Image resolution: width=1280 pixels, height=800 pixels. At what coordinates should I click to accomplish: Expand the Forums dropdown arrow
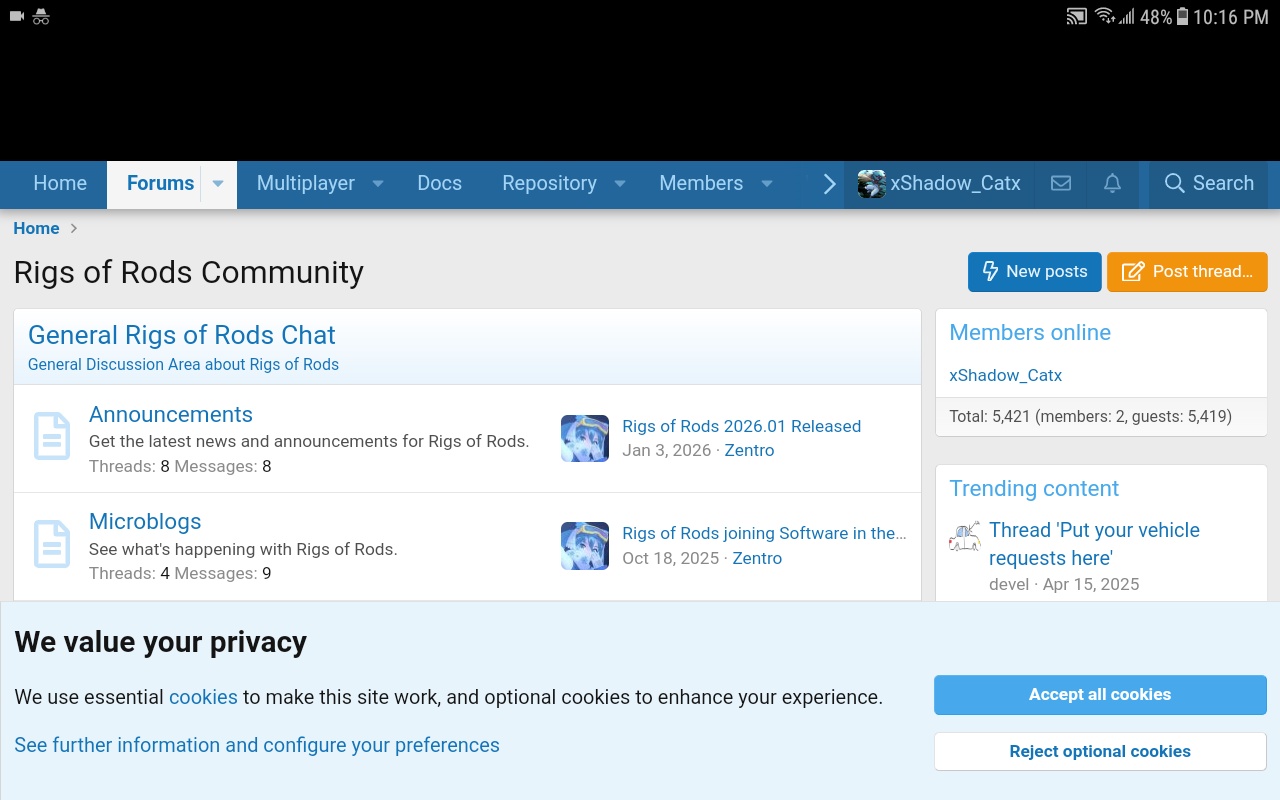click(218, 184)
